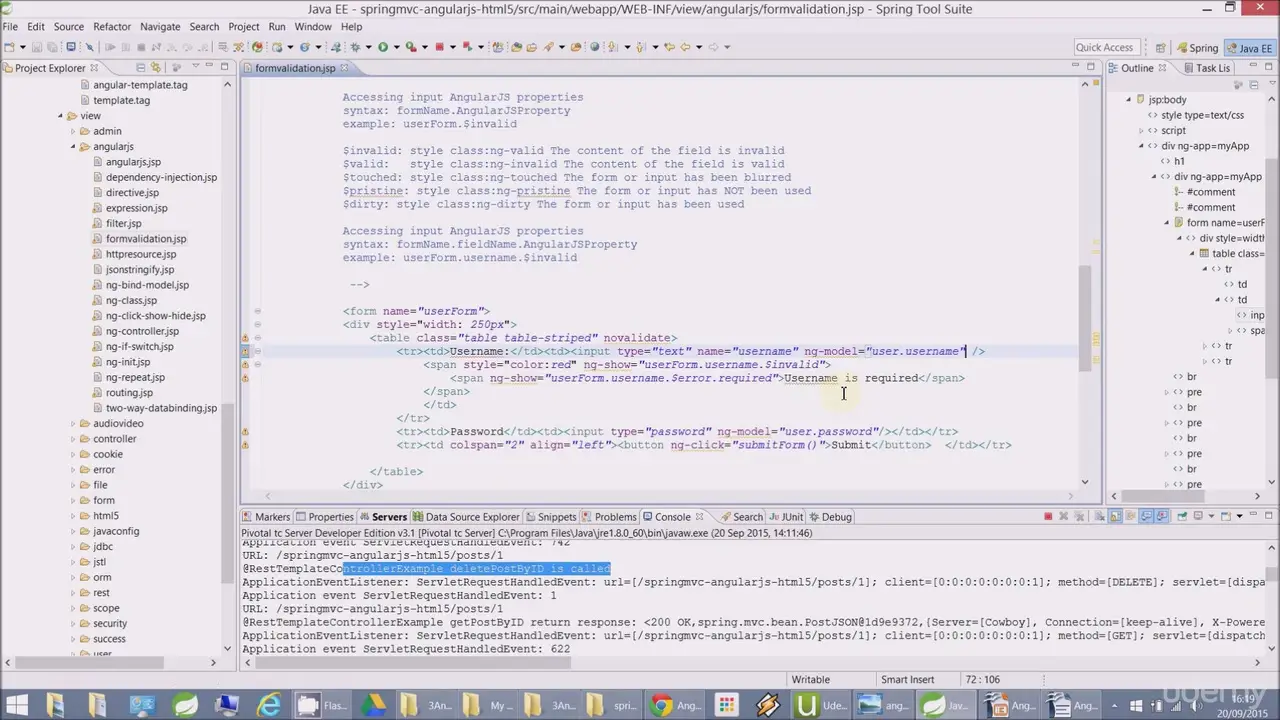The width and height of the screenshot is (1280, 720).
Task: Open Internet Explorer from the taskbar
Action: click(269, 705)
